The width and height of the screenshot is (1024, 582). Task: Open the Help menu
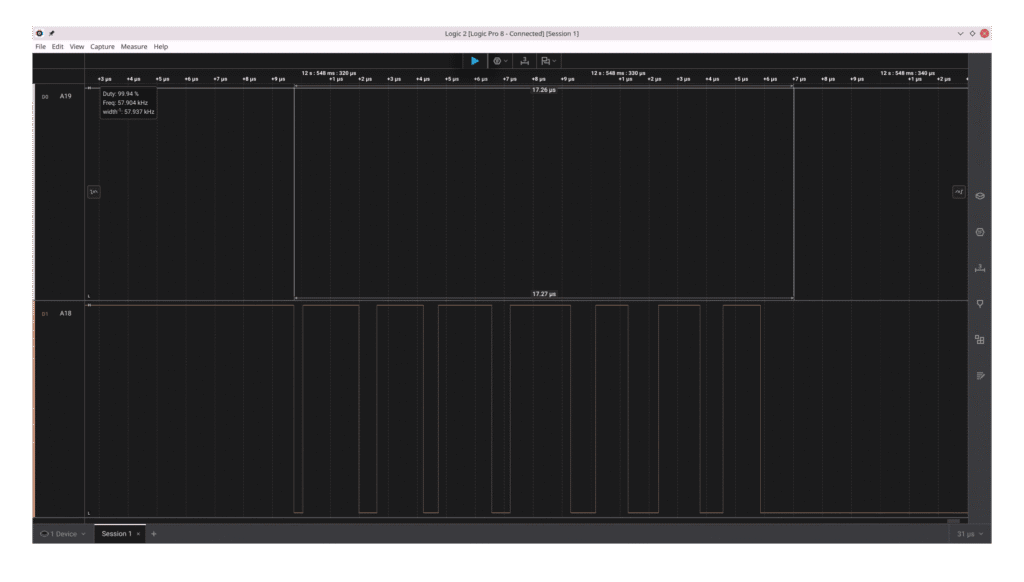[161, 47]
